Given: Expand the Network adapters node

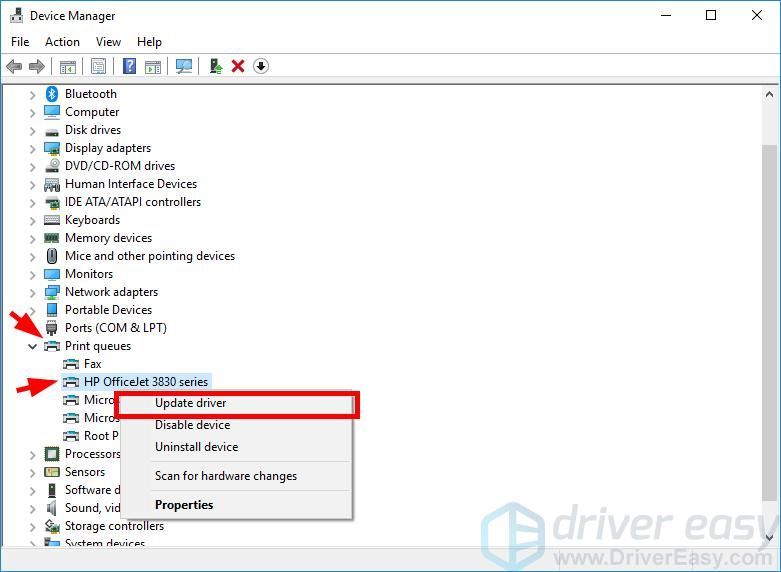Looking at the screenshot, I should pyautogui.click(x=32, y=292).
